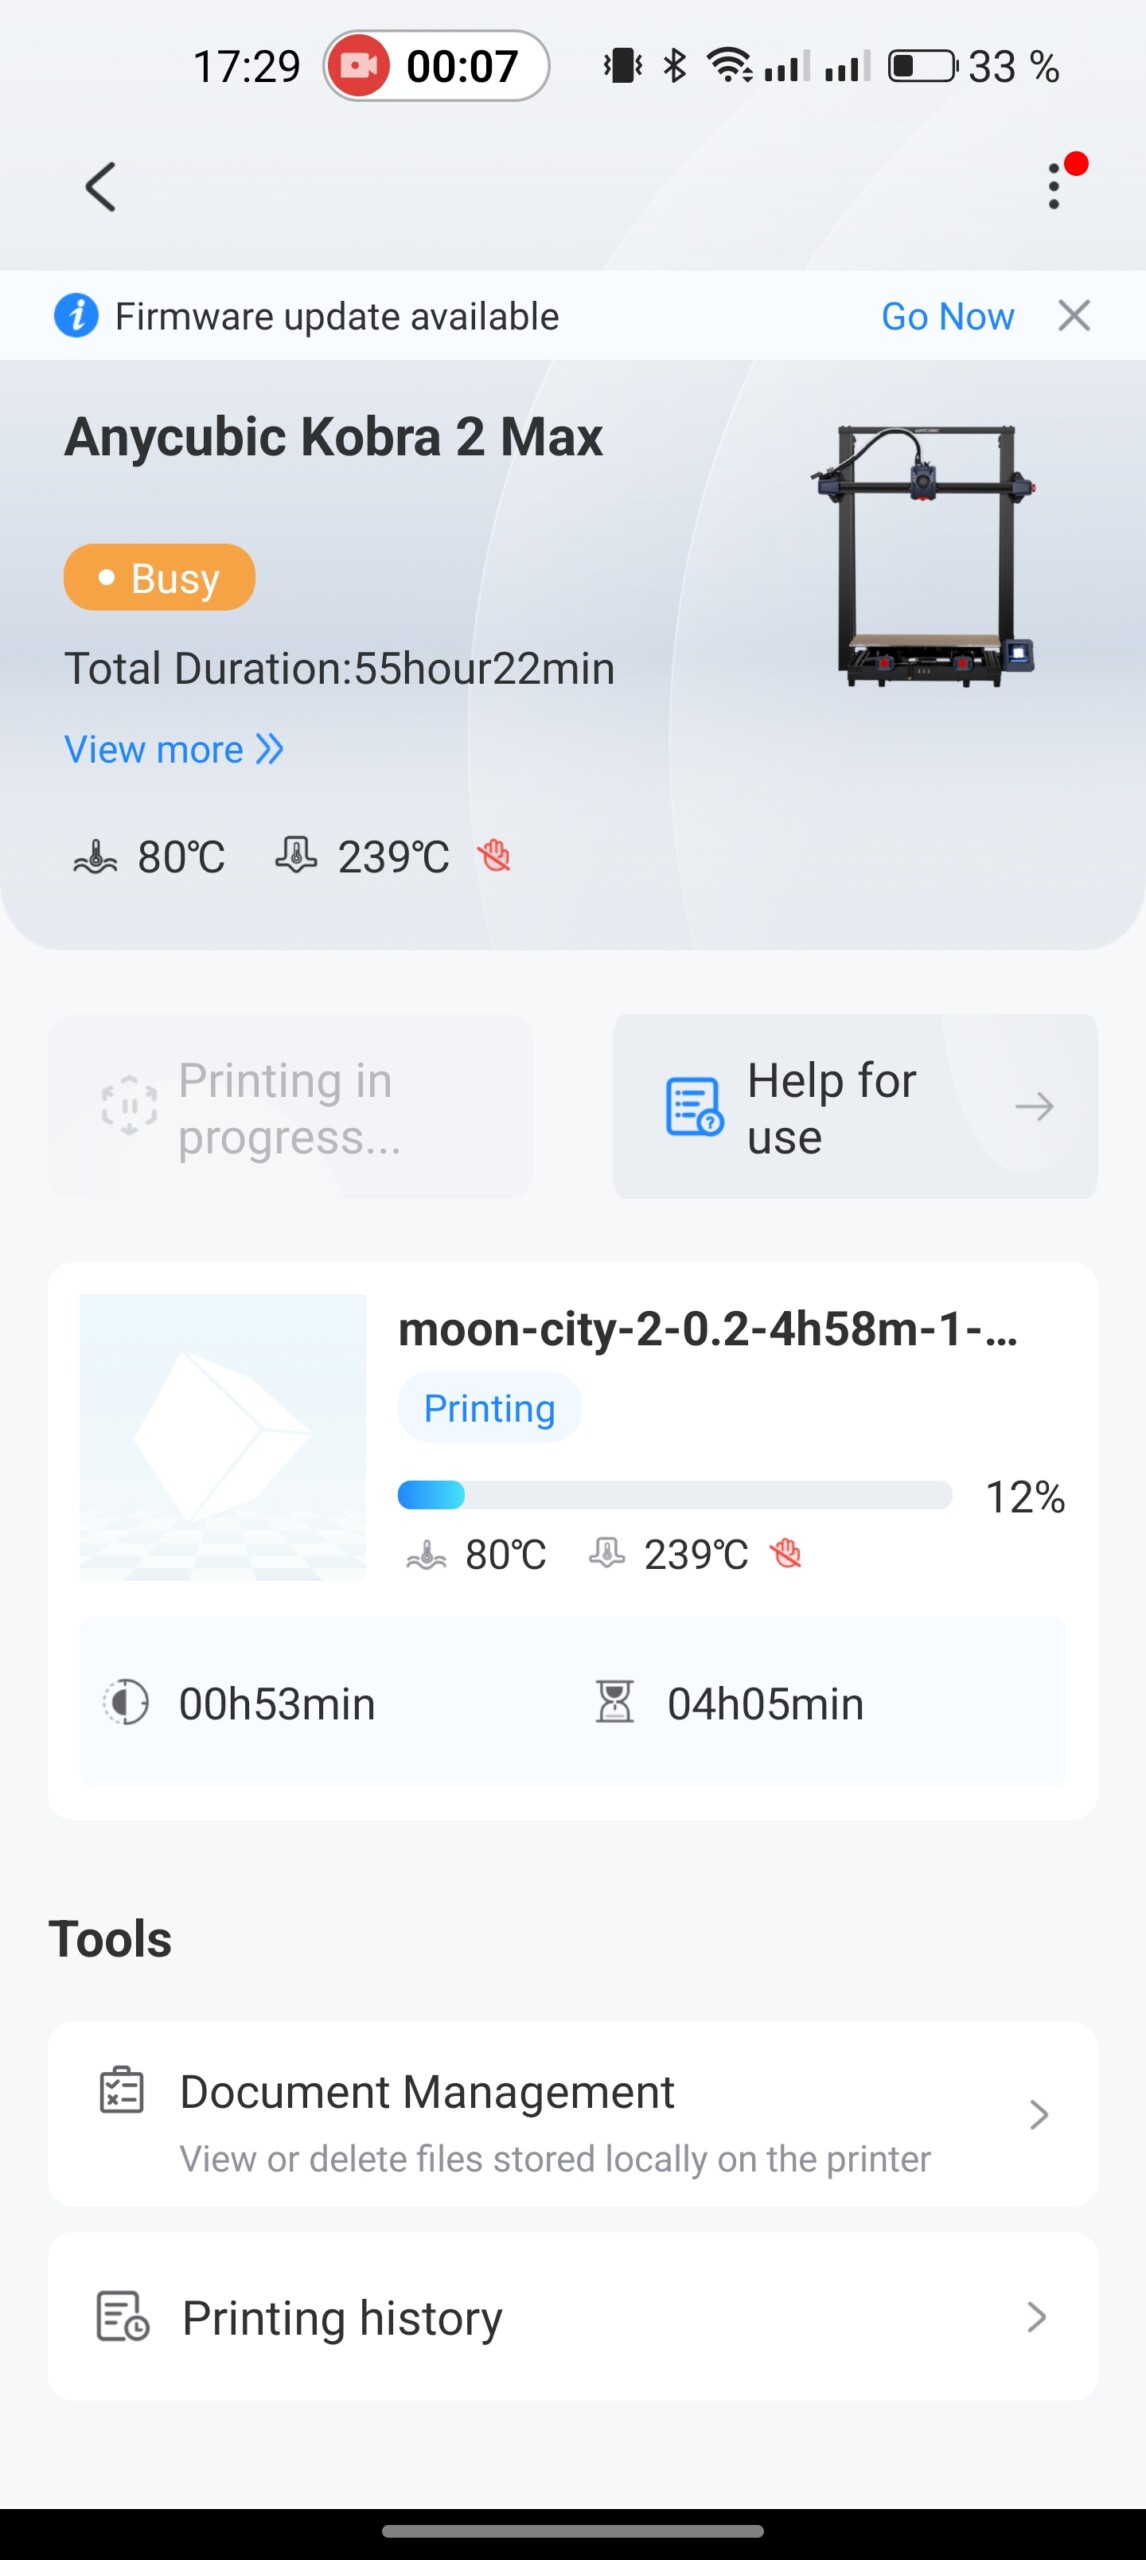Tap the red fan-off icon near 239°C in header
Screen dimensions: 1146x2560
click(x=494, y=856)
